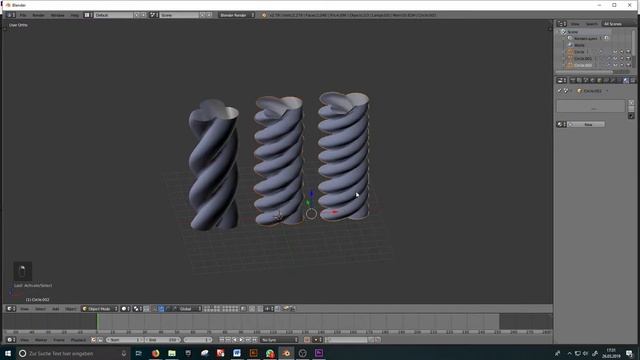Open the No Sync playback dropdown
The width and height of the screenshot is (640, 360).
click(280, 340)
